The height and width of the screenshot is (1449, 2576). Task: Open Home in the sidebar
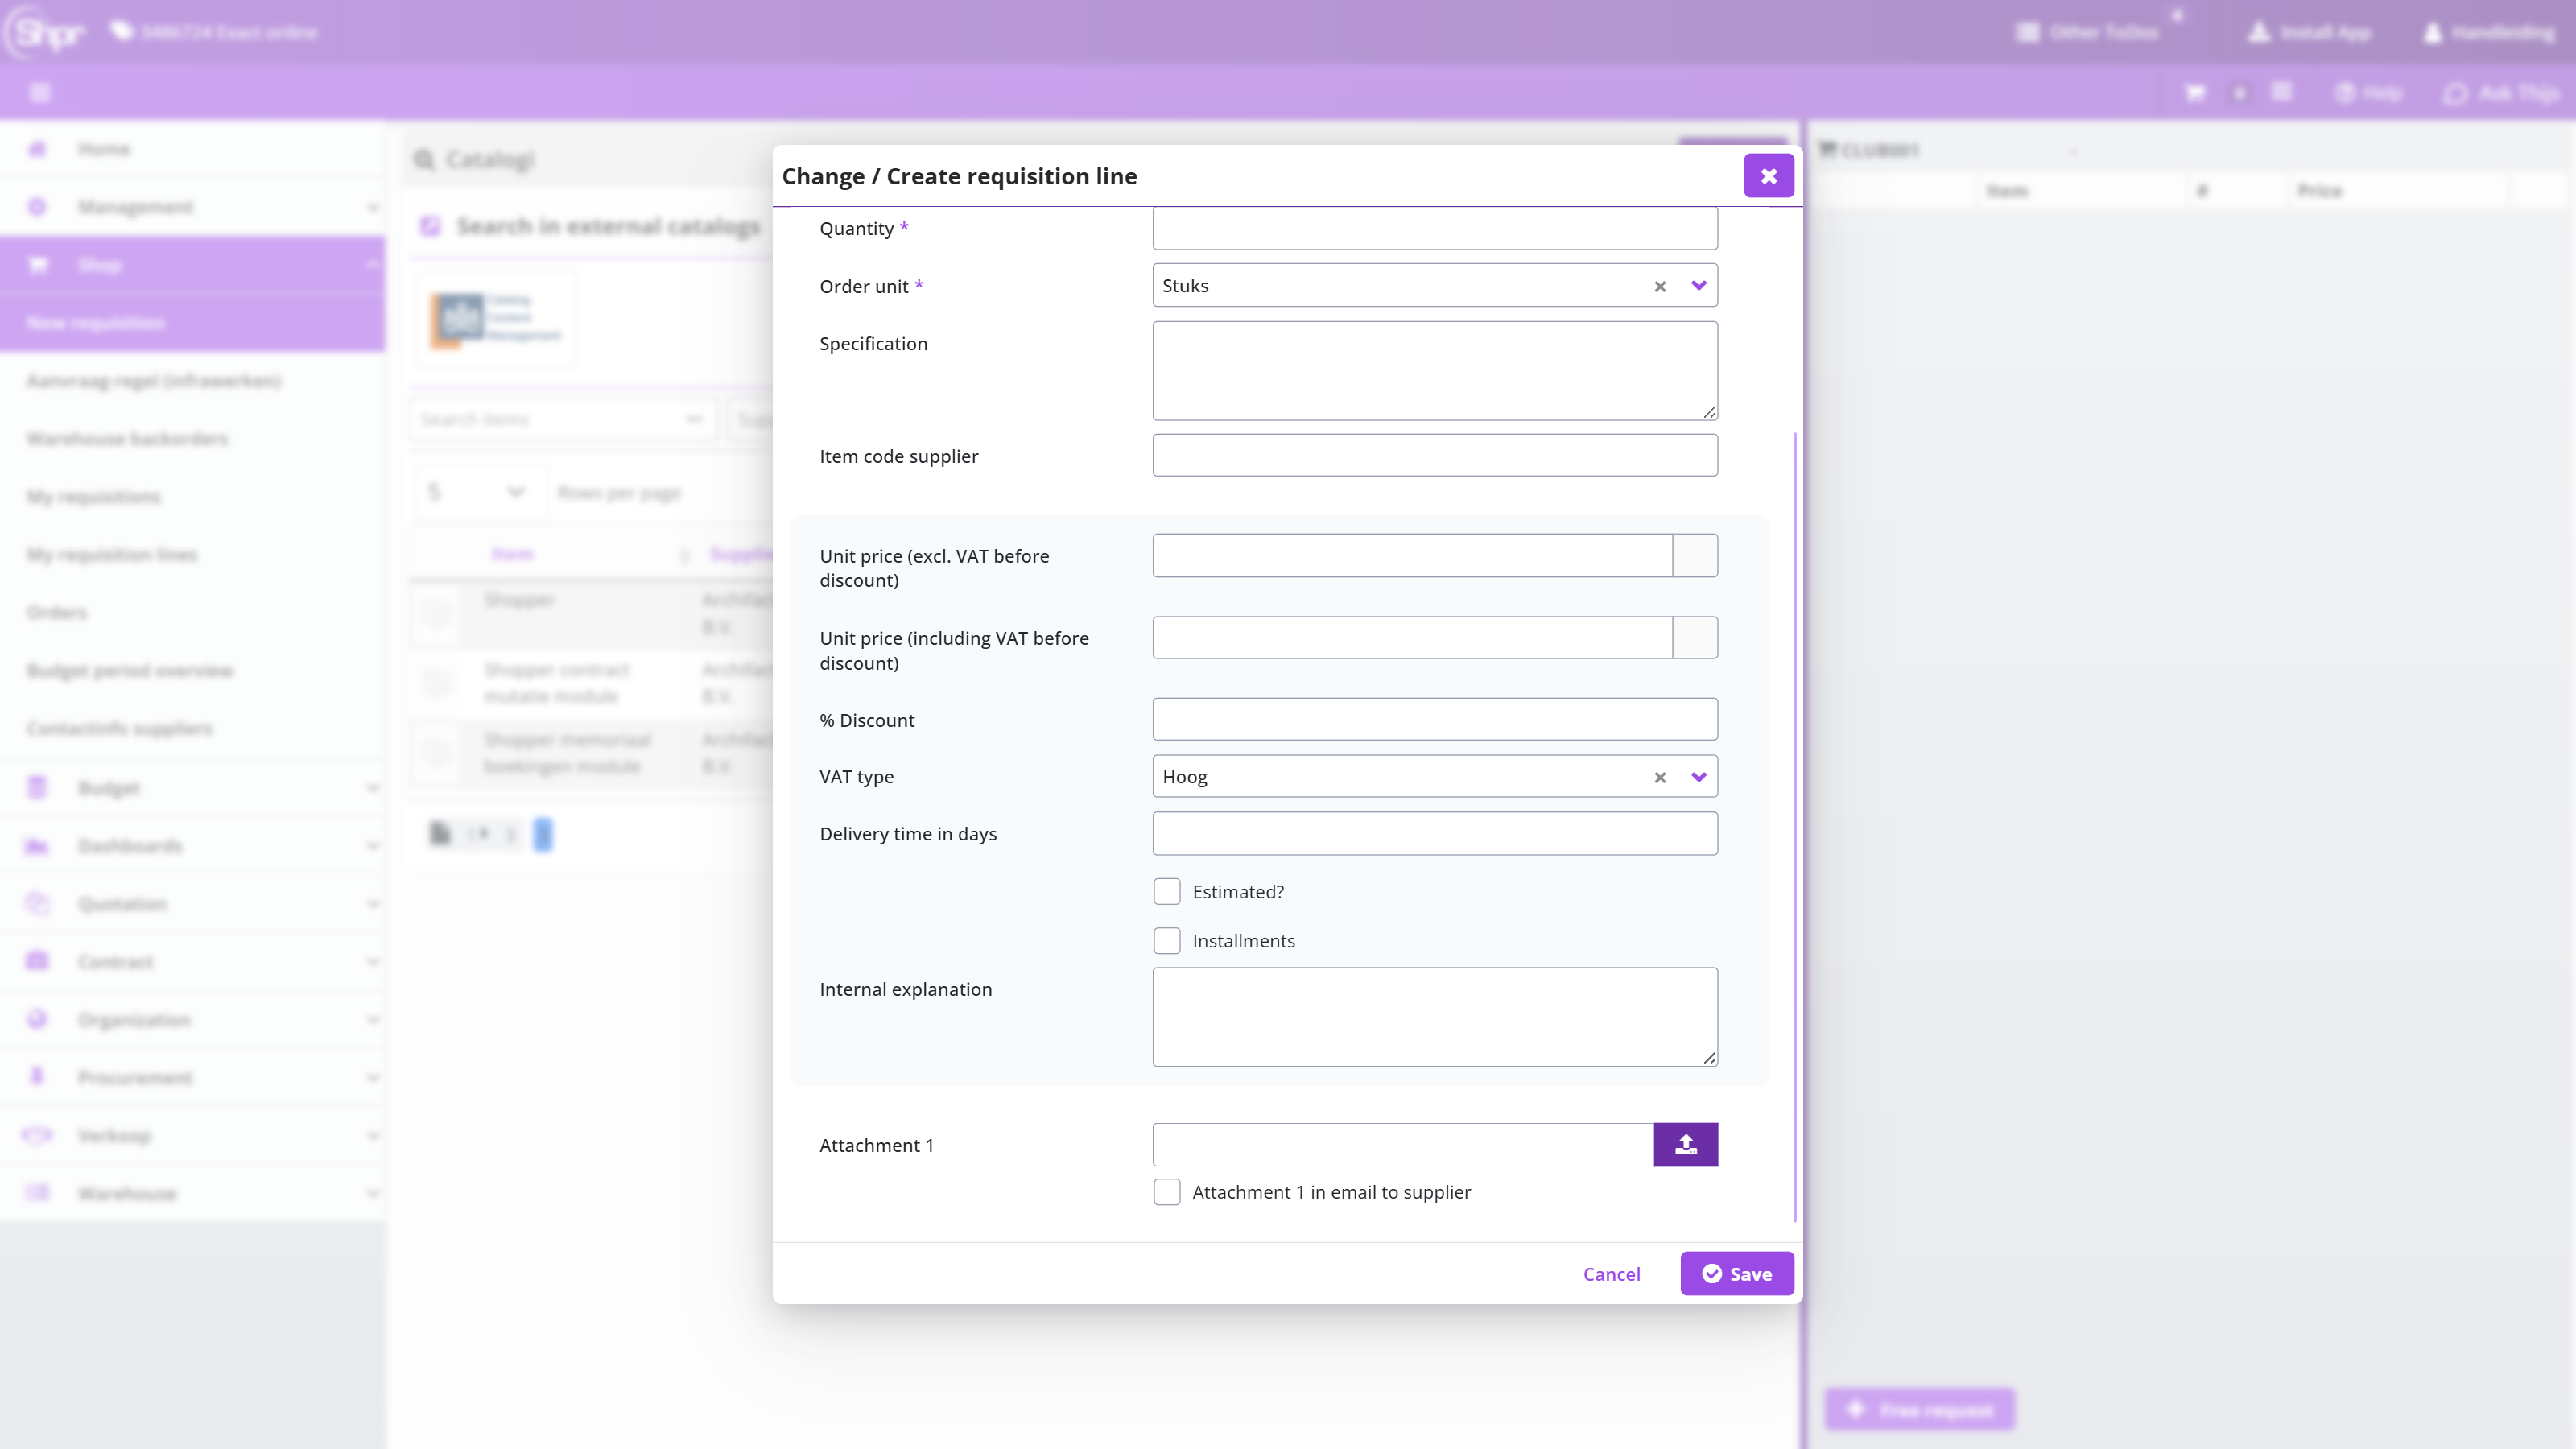point(192,149)
